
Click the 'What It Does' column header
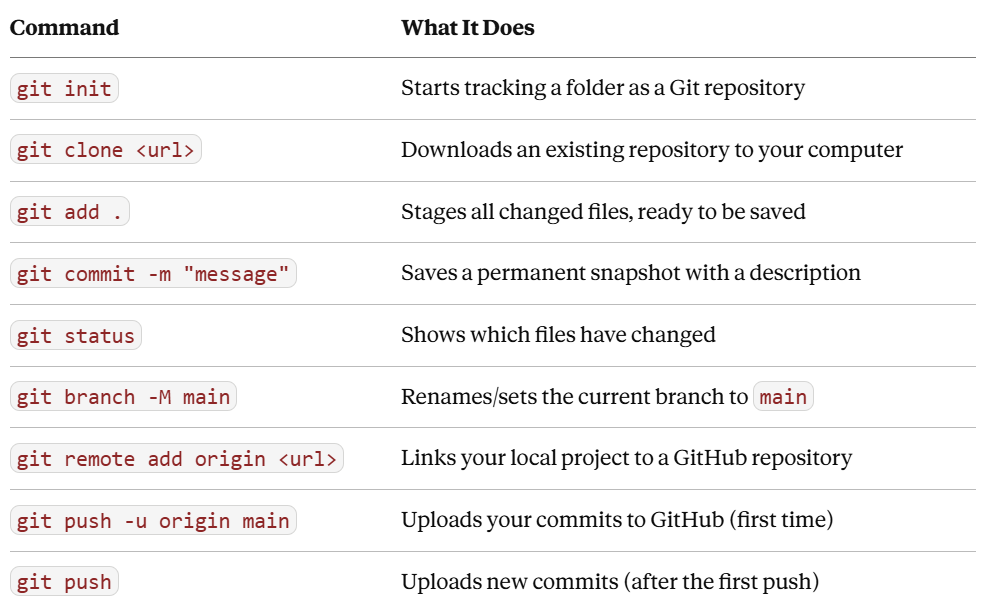[x=468, y=28]
